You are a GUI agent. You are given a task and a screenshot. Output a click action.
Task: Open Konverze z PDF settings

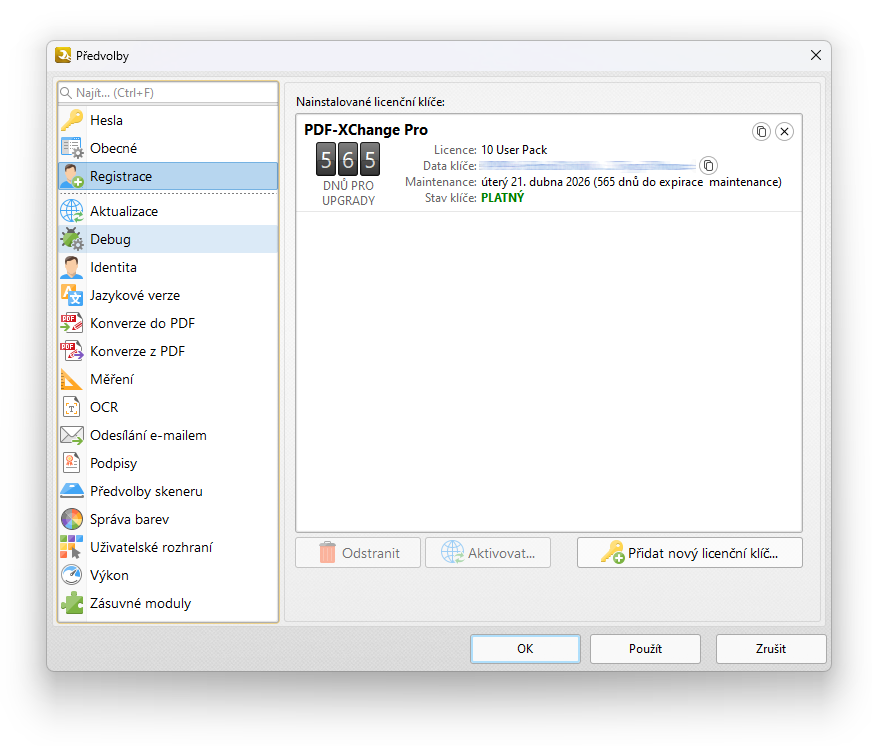(x=168, y=351)
